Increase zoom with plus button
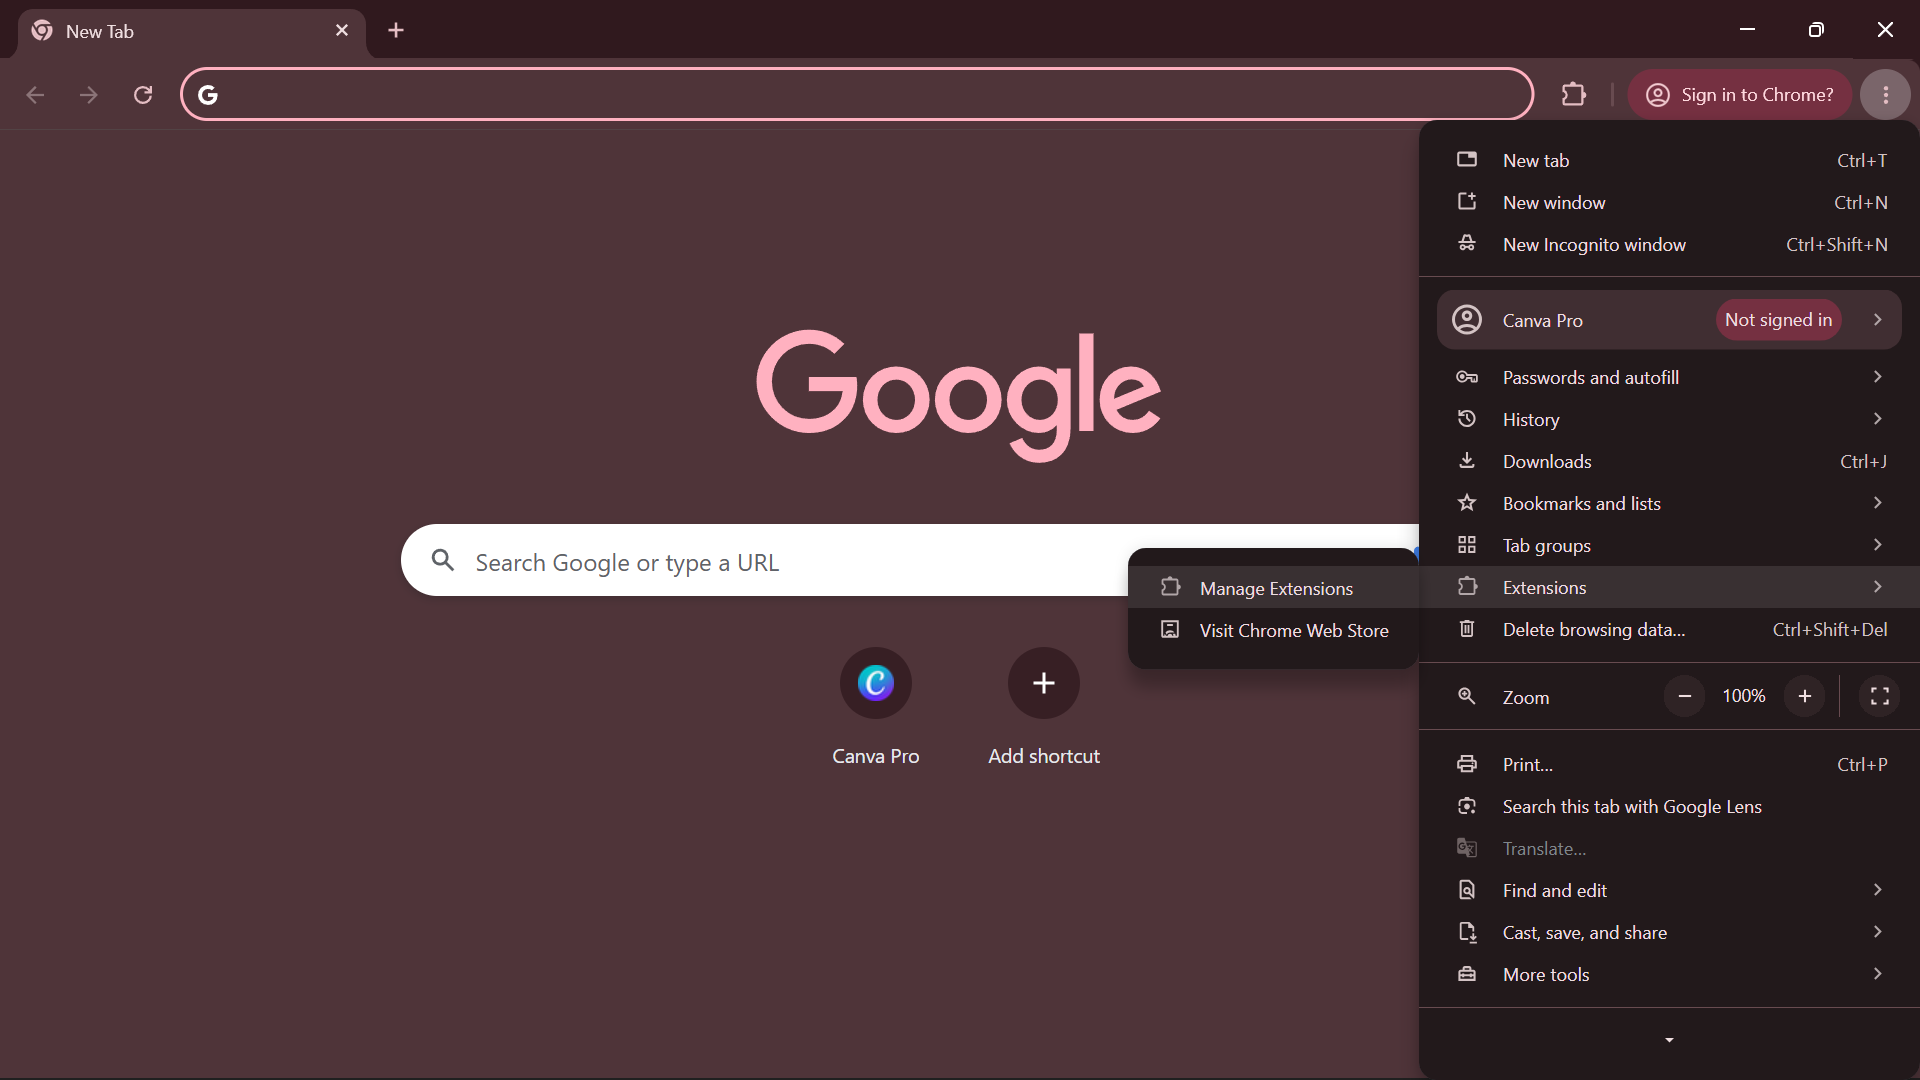 coord(1805,696)
